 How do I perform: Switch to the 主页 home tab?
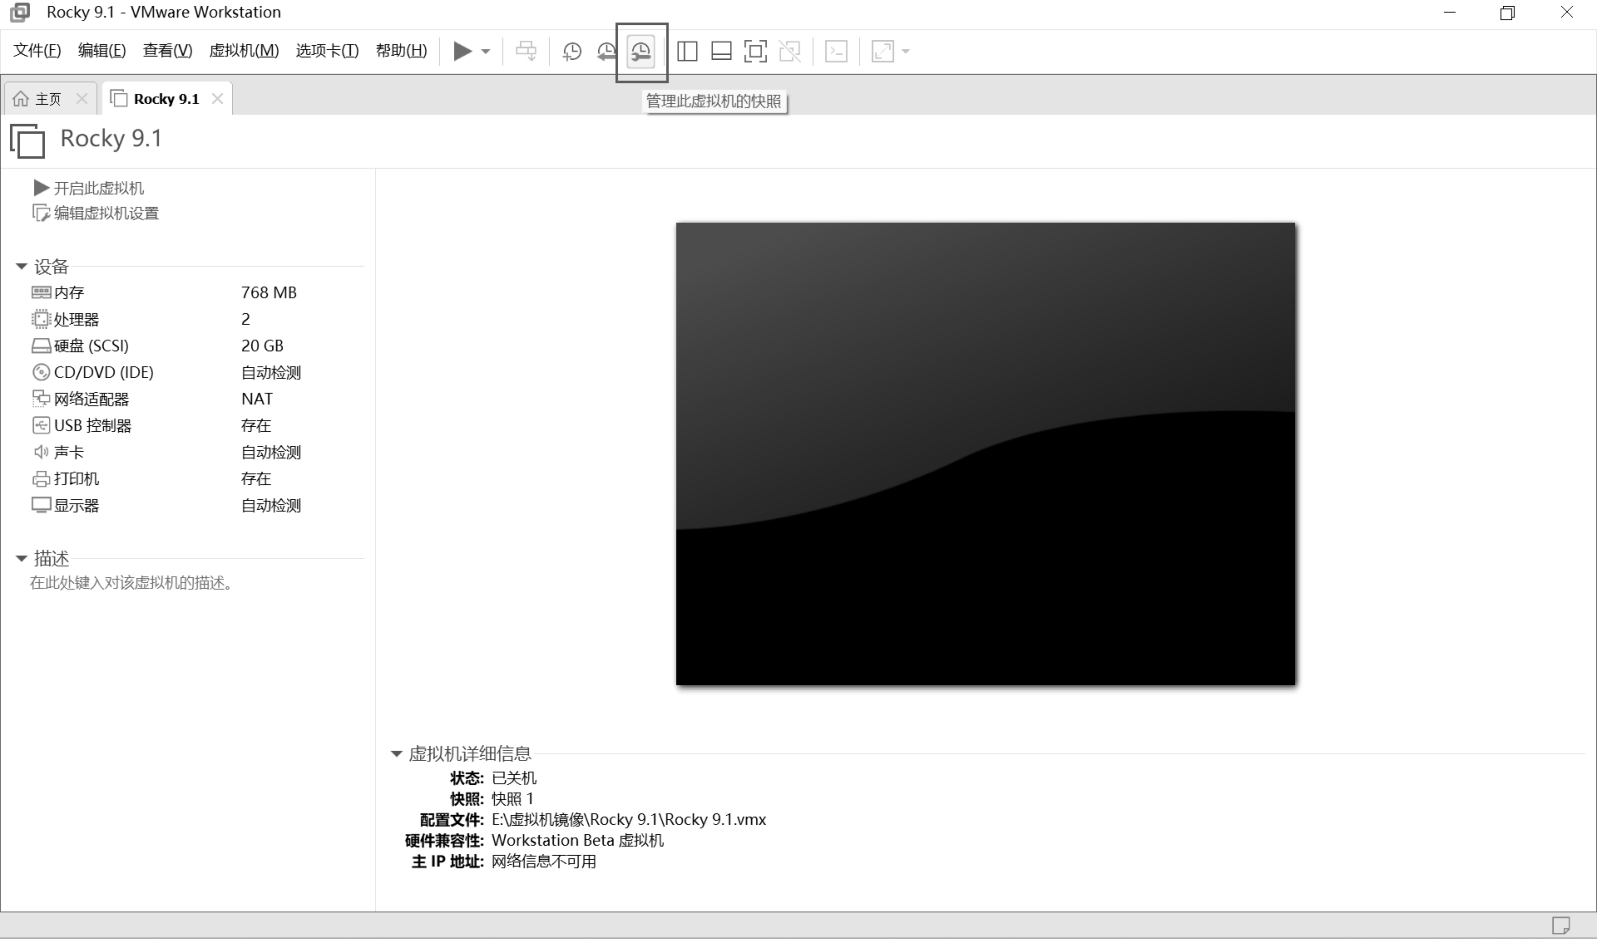[x=47, y=99]
